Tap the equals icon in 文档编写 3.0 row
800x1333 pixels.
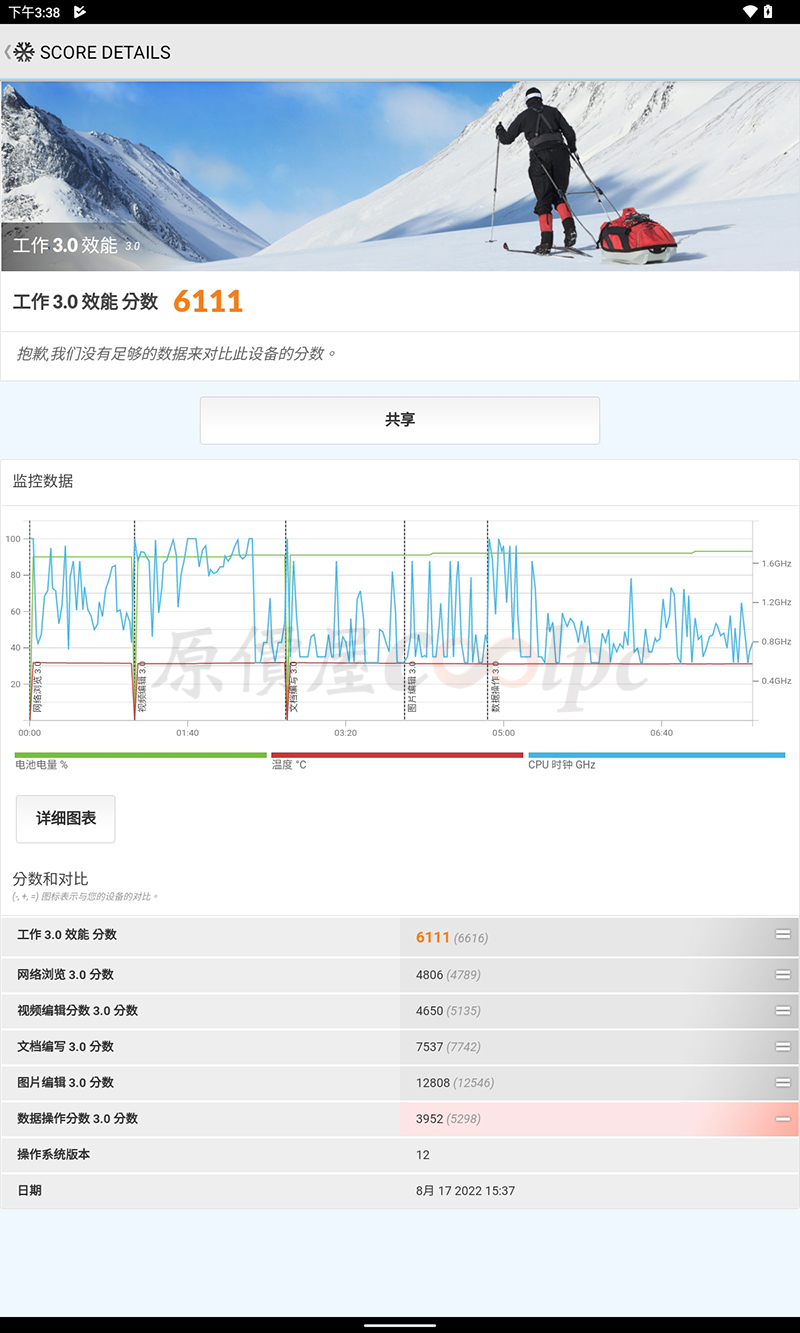click(783, 1047)
